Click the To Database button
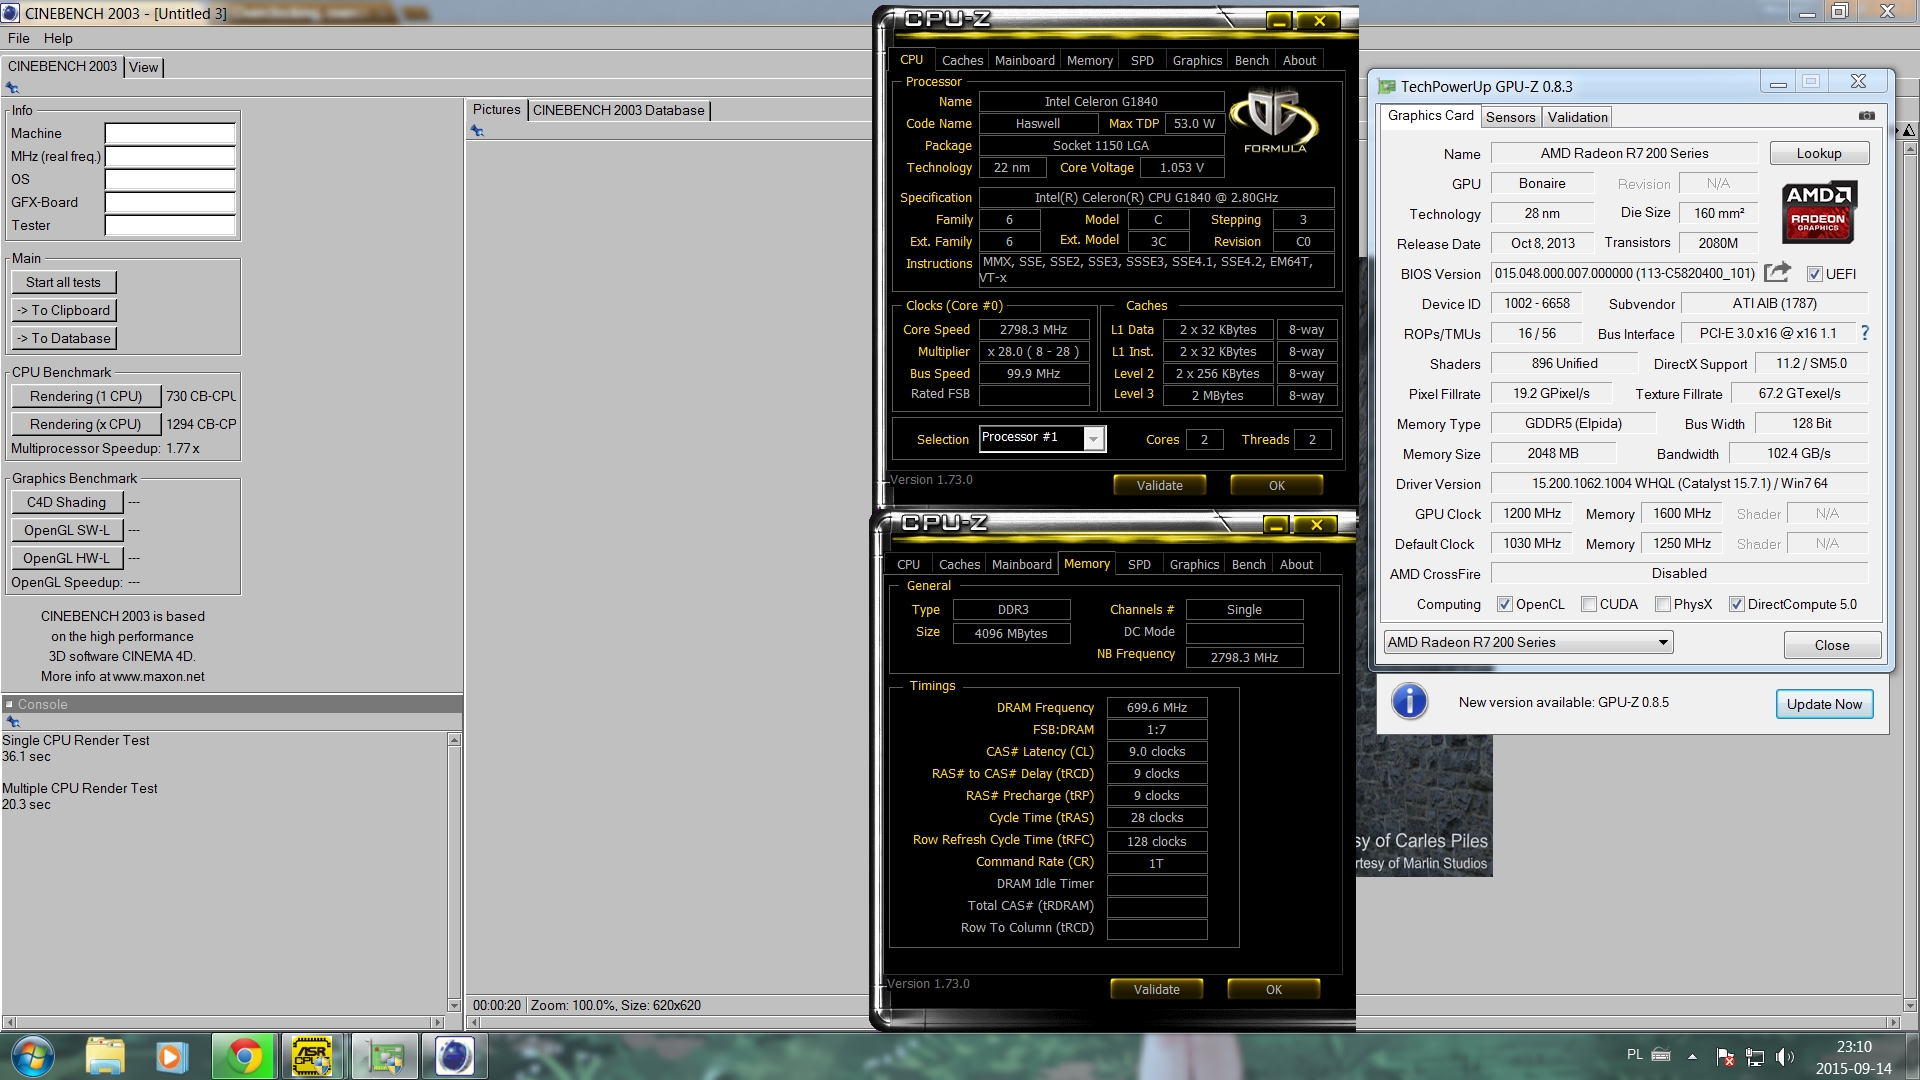The image size is (1920, 1080). 64,338
